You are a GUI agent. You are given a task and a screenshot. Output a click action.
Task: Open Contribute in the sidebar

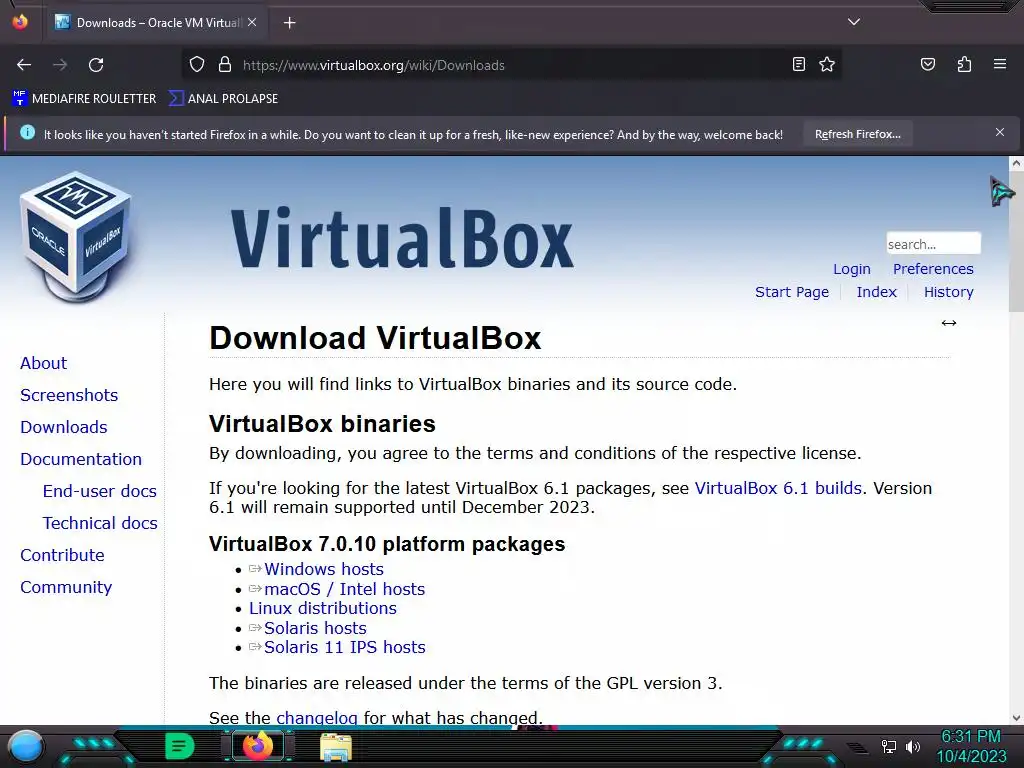pyautogui.click(x=63, y=555)
